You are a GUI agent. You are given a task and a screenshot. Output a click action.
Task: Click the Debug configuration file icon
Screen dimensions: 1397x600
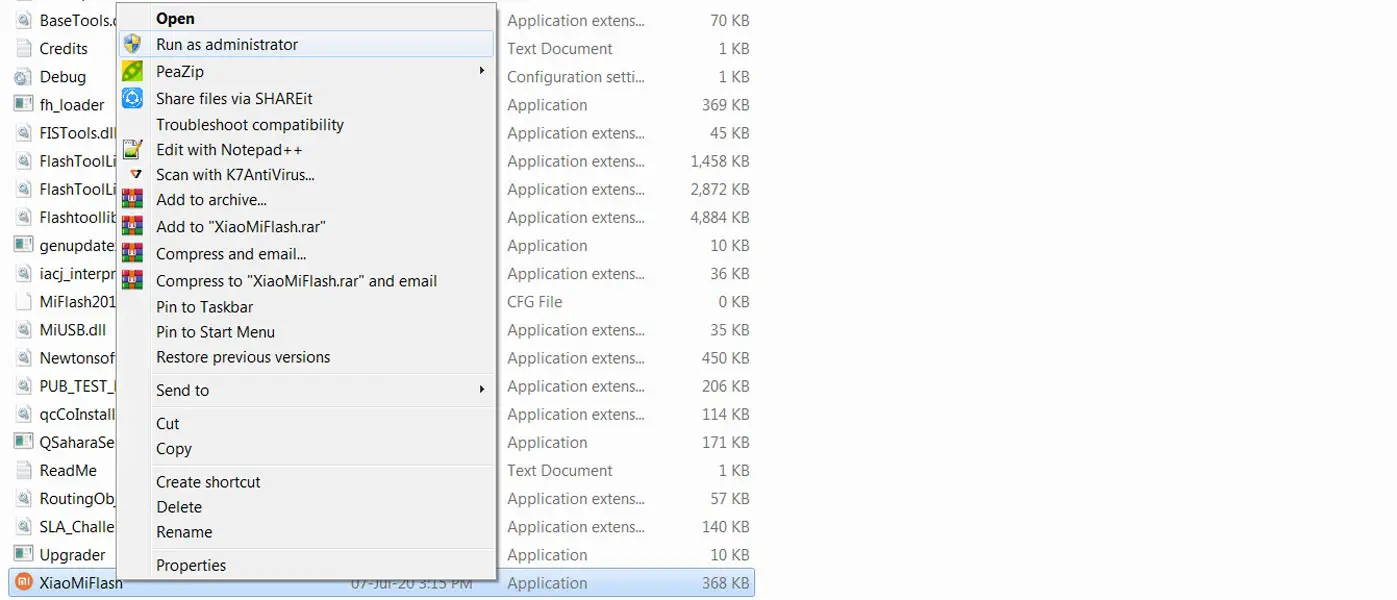pyautogui.click(x=23, y=76)
